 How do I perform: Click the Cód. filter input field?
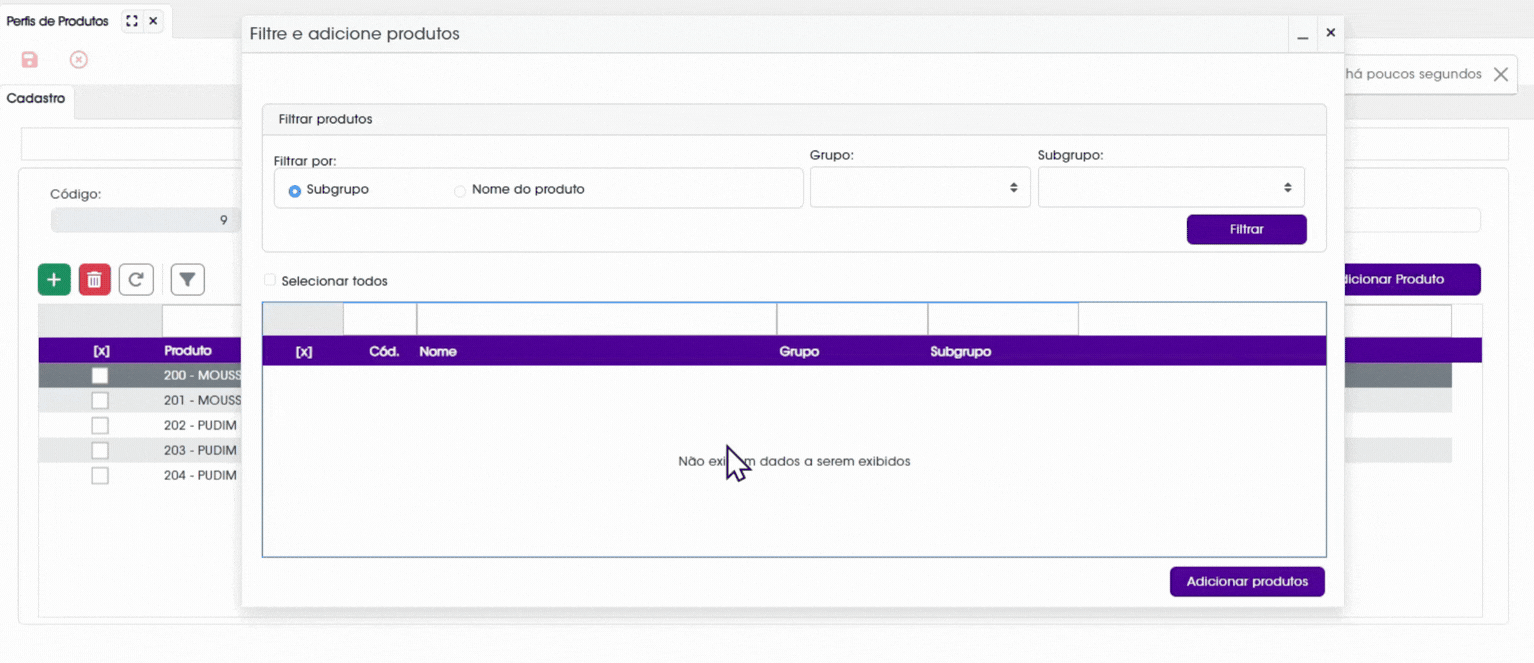click(380, 319)
